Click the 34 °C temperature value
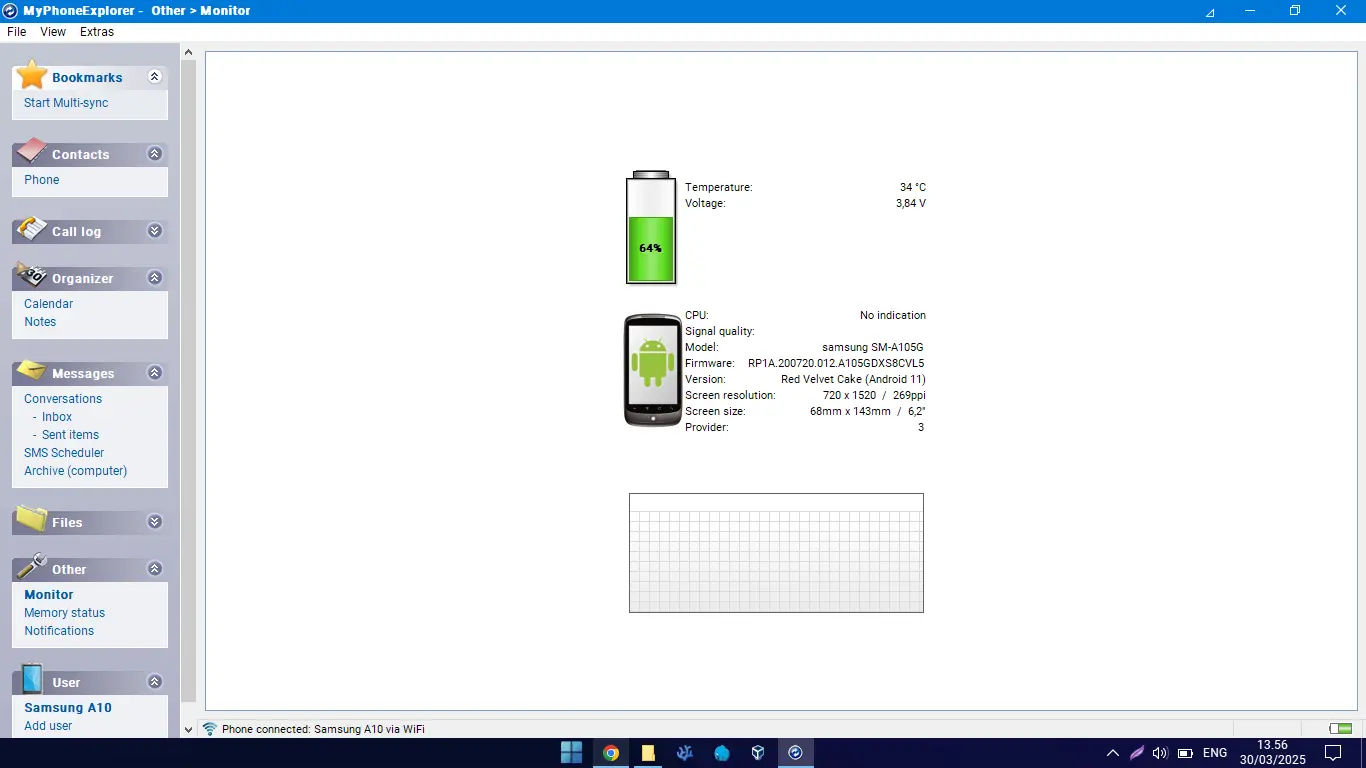The width and height of the screenshot is (1366, 768). [913, 187]
